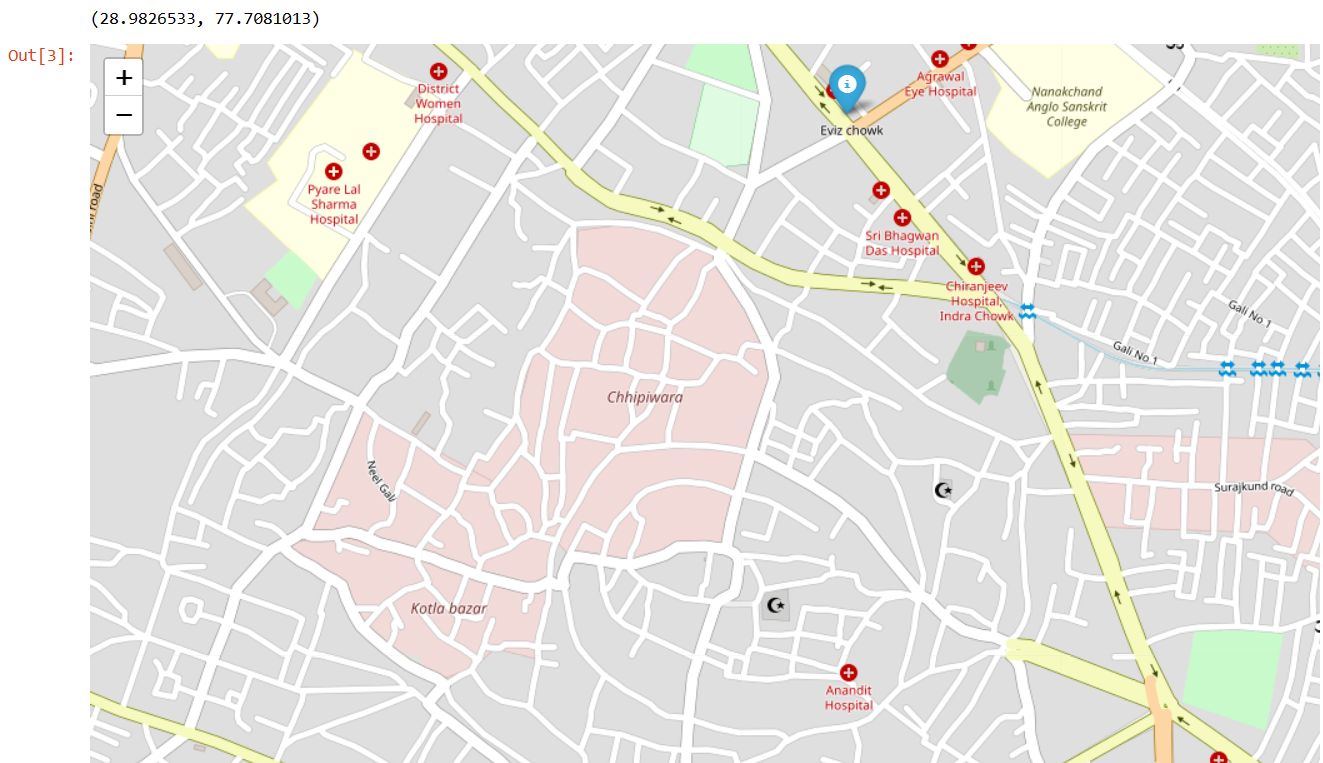The image size is (1323, 763).
Task: Click the Sri Bhagwan Das Hospital icon
Action: [902, 217]
